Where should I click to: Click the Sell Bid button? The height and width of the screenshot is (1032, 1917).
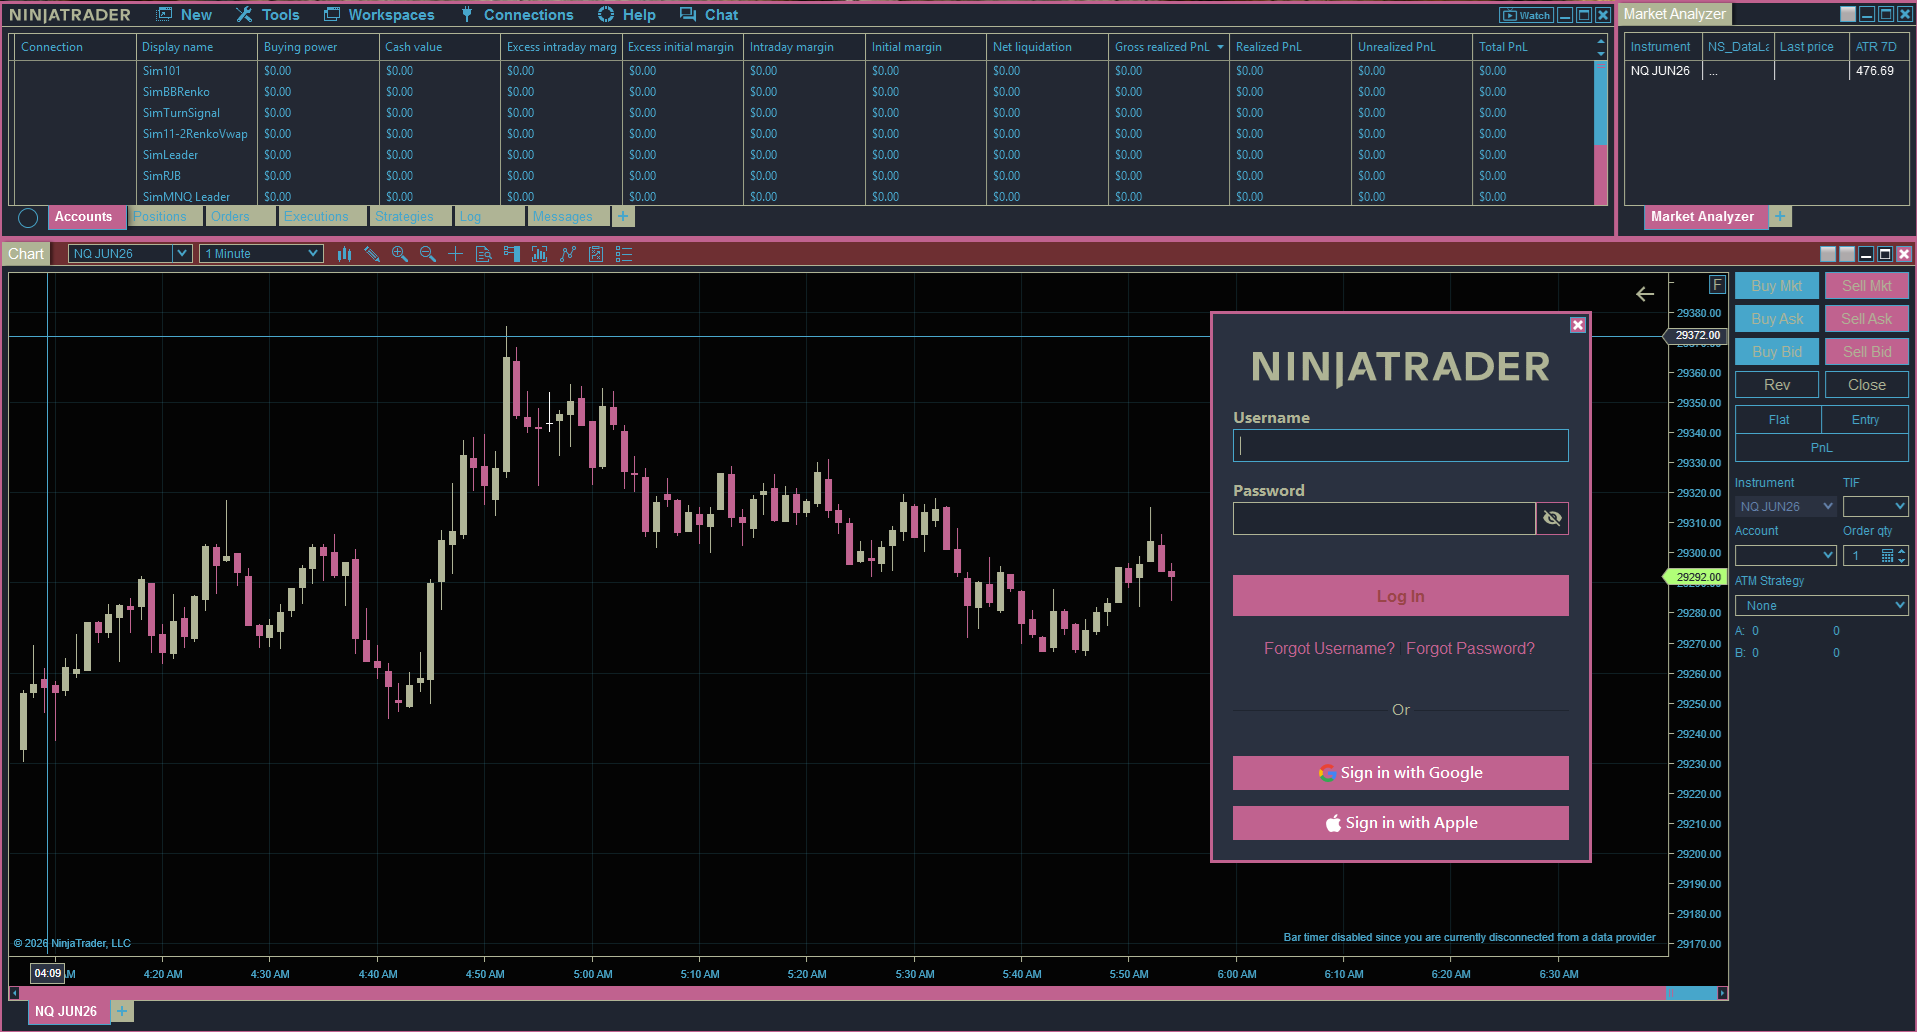[x=1867, y=352]
